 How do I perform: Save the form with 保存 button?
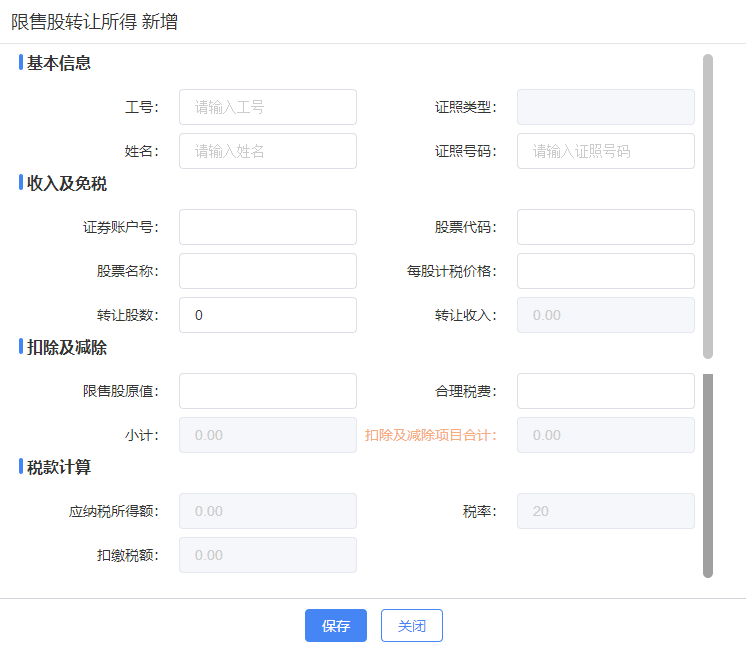pos(336,625)
